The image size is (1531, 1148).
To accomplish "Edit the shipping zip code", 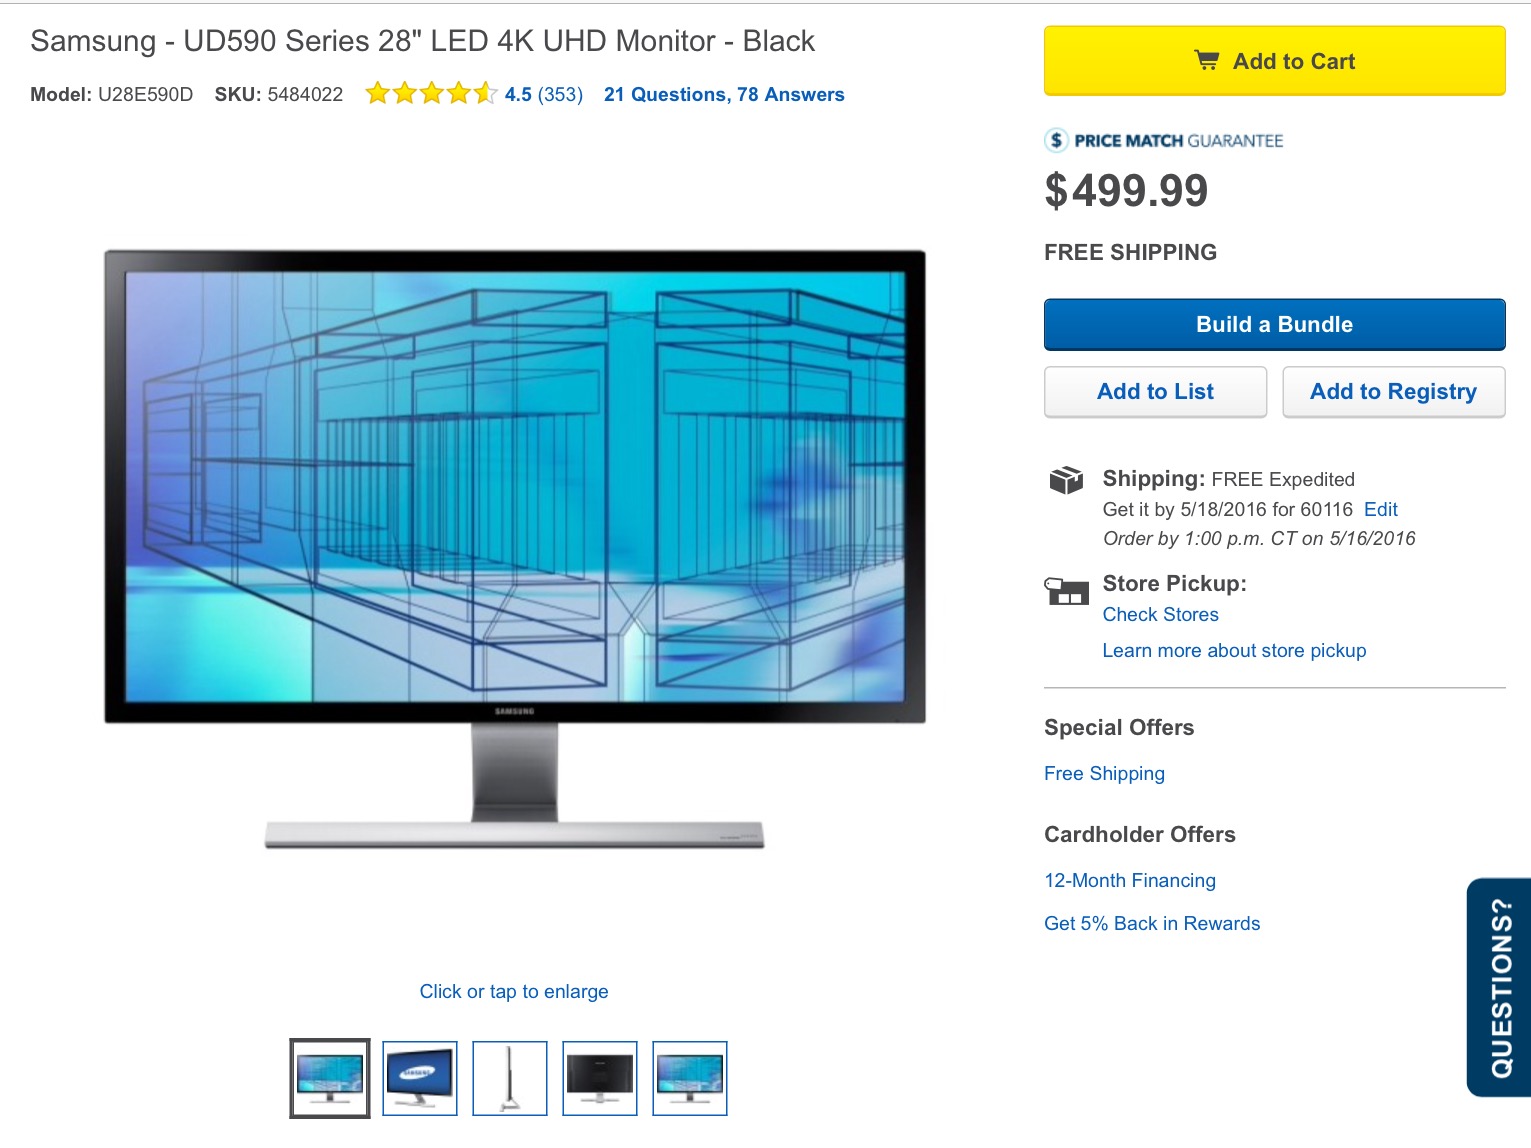I will pos(1381,510).
